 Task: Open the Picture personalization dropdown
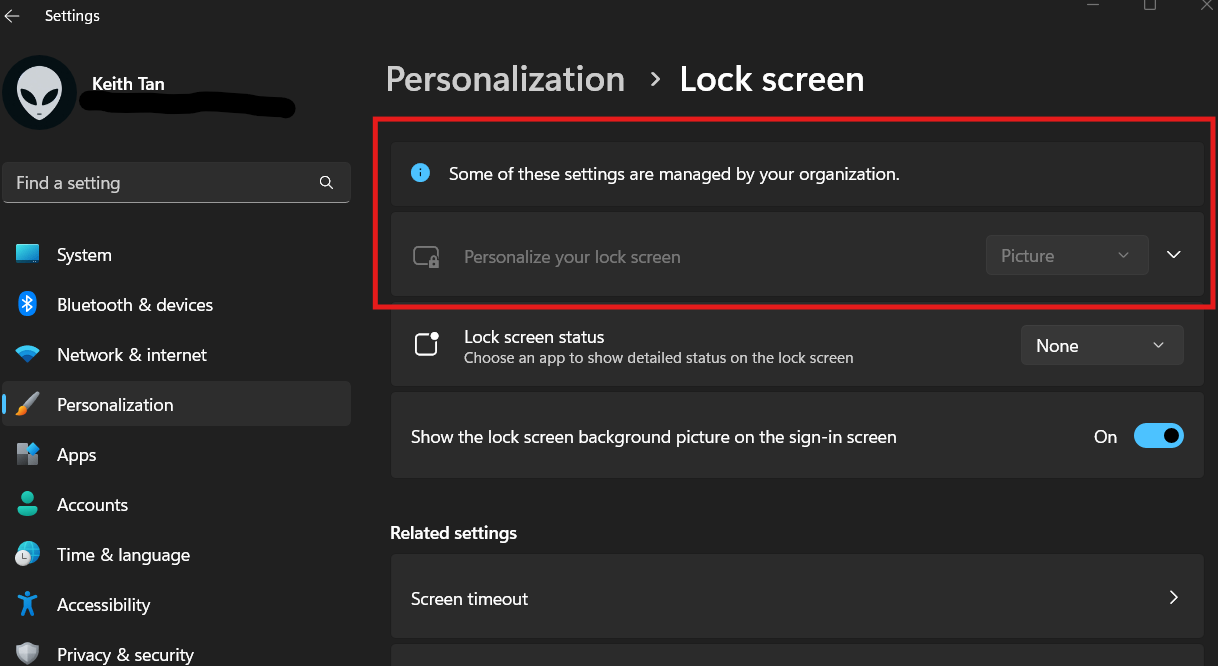coord(1066,255)
